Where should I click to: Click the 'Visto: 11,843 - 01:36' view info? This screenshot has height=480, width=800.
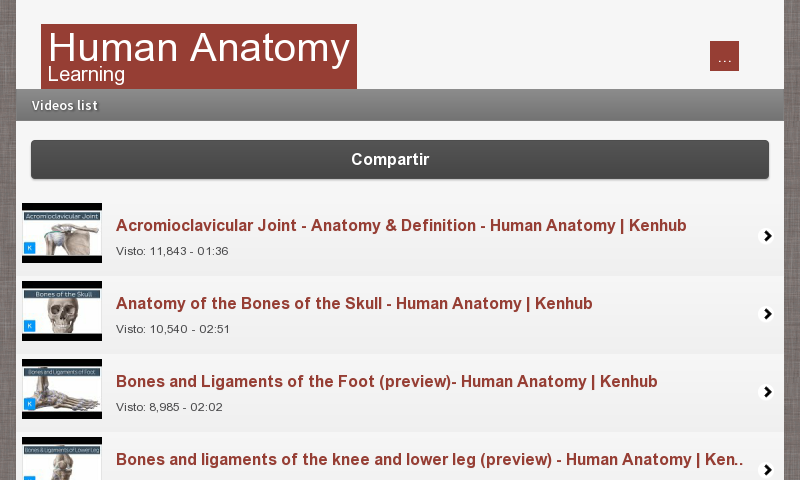(172, 251)
